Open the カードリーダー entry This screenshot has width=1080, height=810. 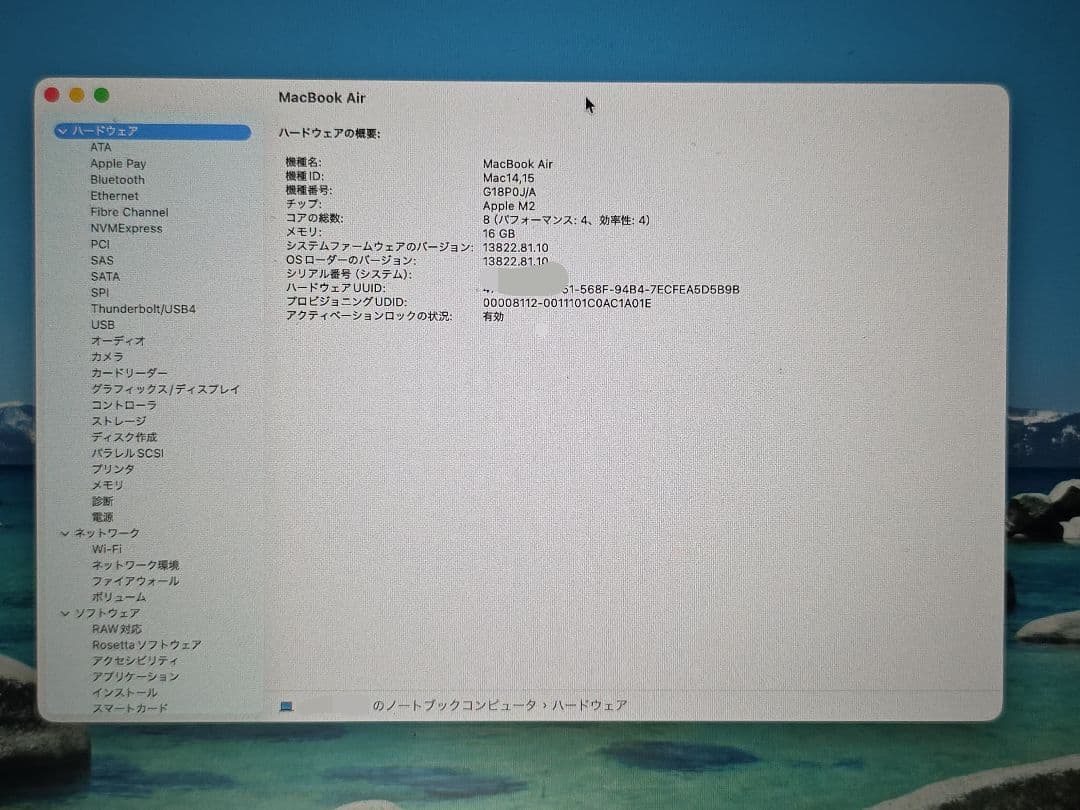coord(129,373)
